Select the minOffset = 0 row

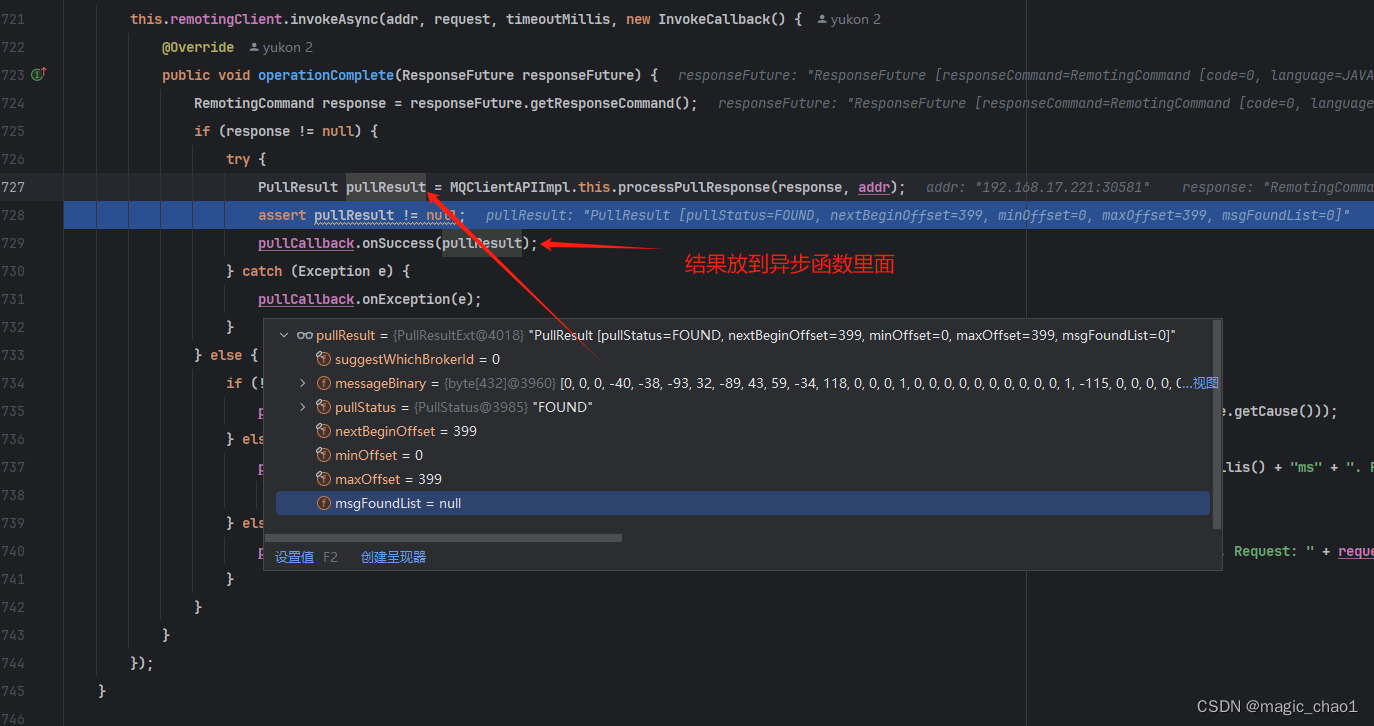[x=742, y=455]
